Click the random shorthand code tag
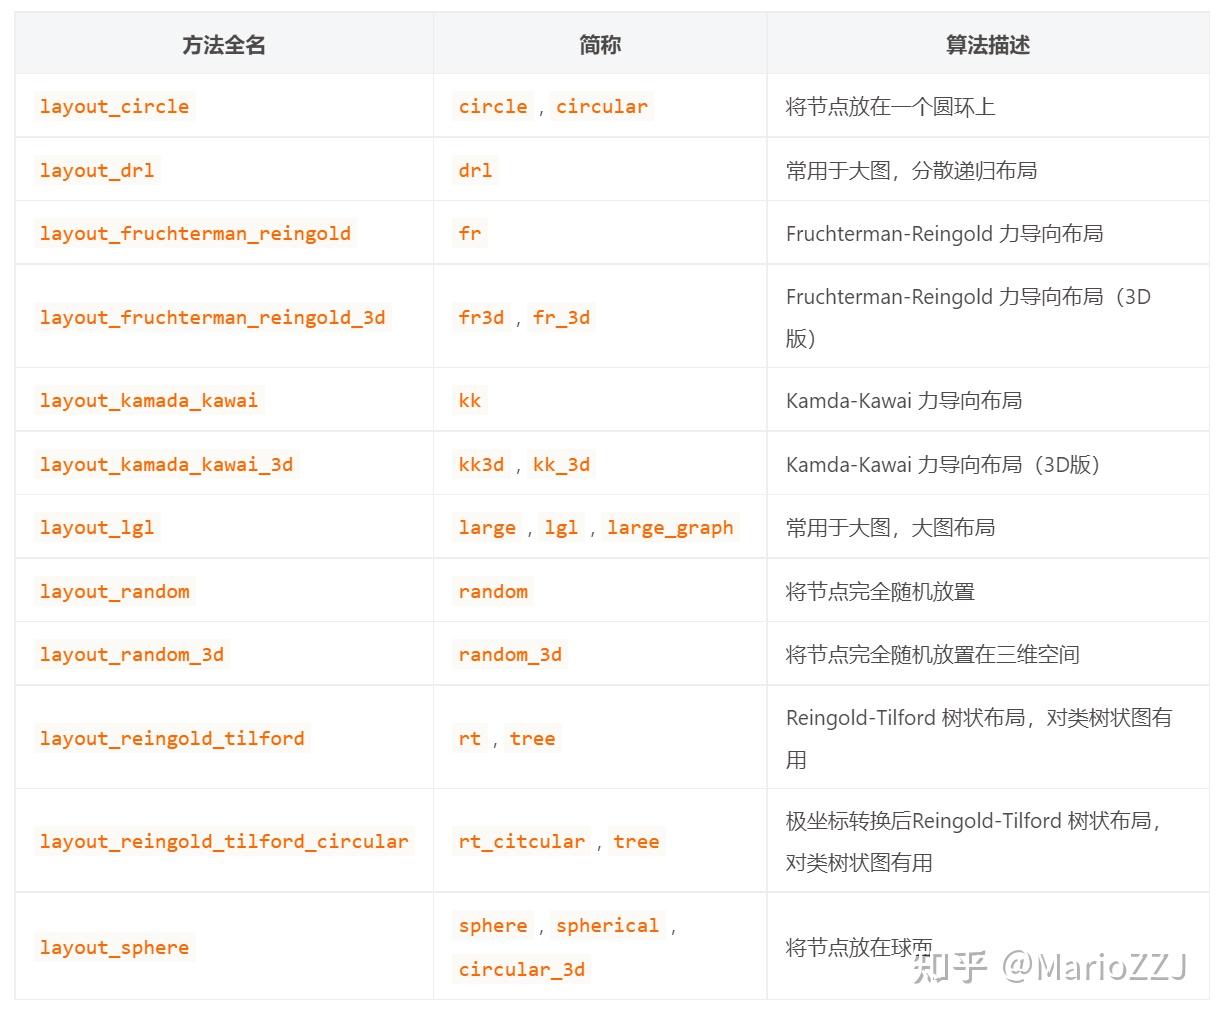This screenshot has width=1219, height=1015. [493, 591]
